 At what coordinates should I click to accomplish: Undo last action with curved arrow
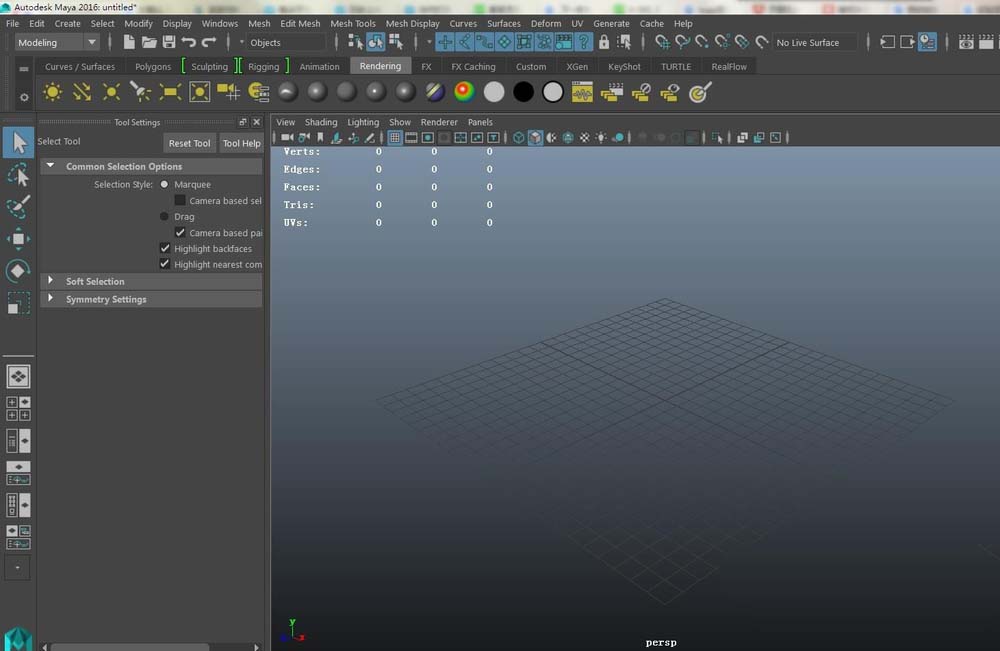coord(188,43)
